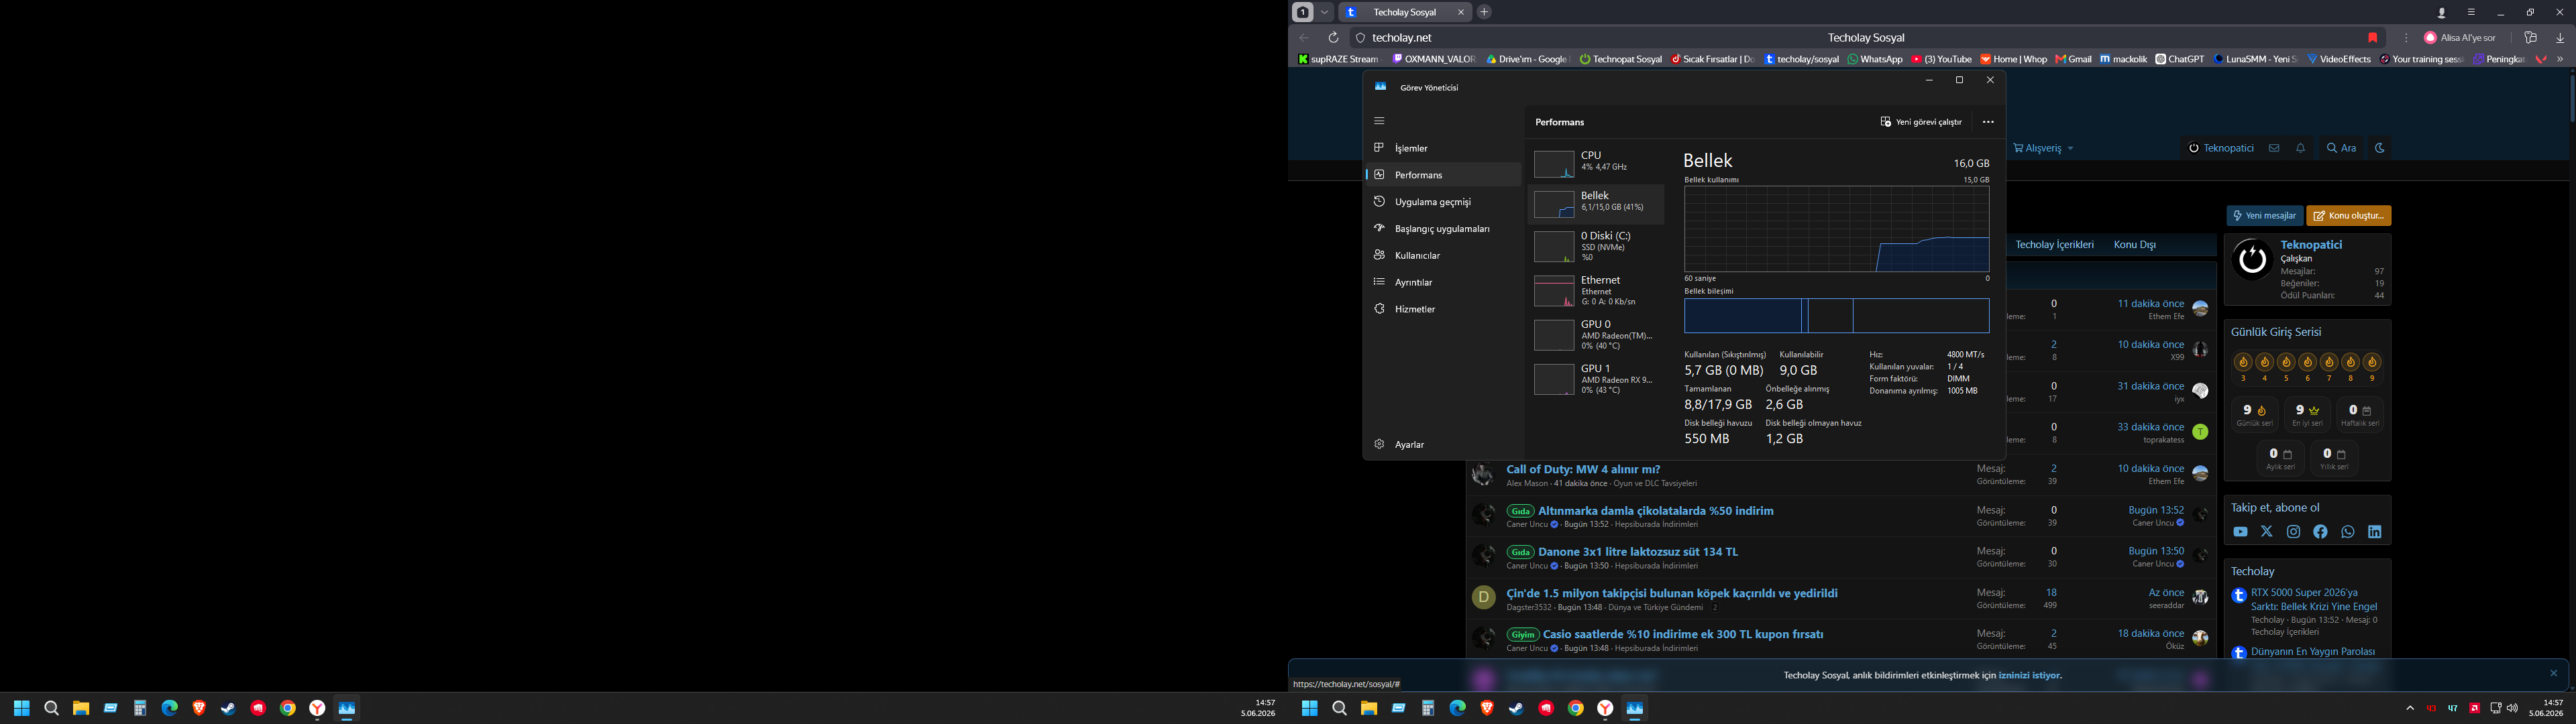Click AMD software tray icon
Image resolution: width=2576 pixels, height=724 pixels.
(2475, 708)
